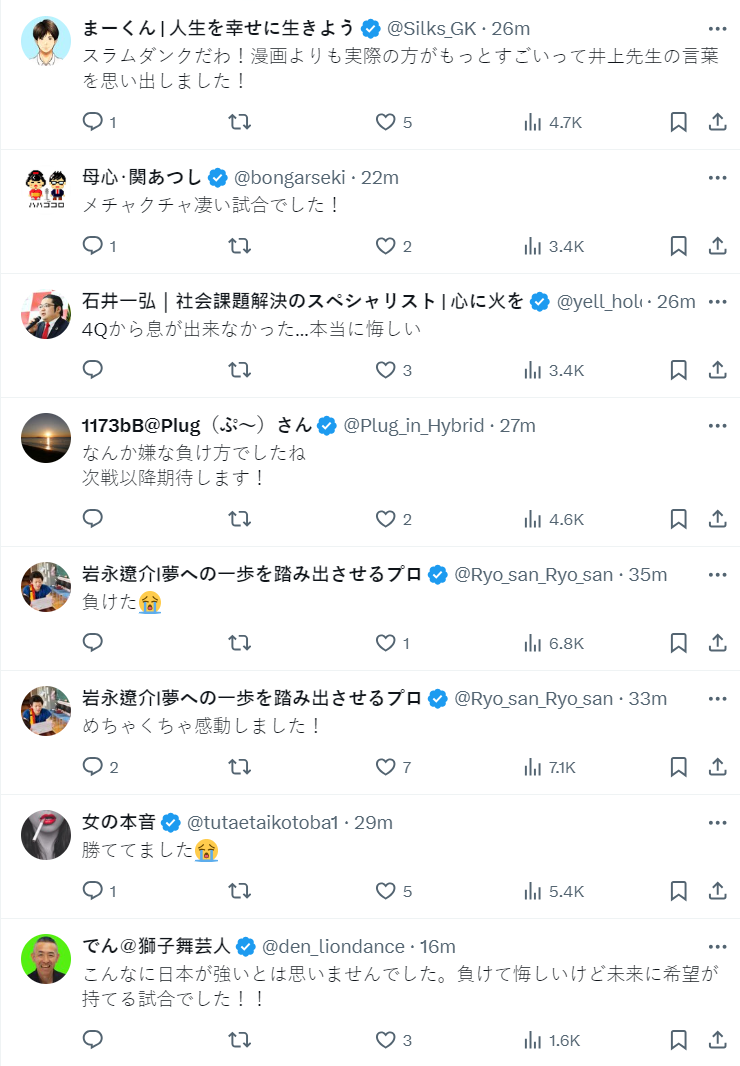
Task: Like the めちゃくちゃ感動しました tweet
Action: pyautogui.click(x=386, y=767)
